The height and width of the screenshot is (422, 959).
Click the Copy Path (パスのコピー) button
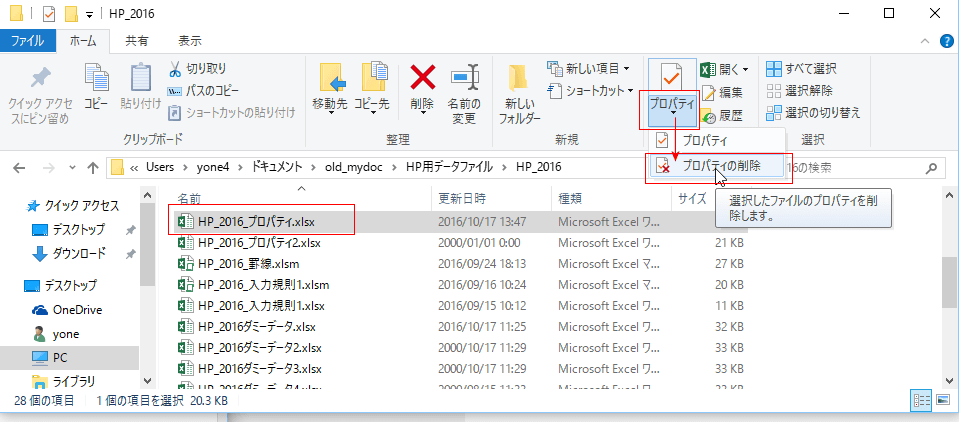[x=203, y=91]
